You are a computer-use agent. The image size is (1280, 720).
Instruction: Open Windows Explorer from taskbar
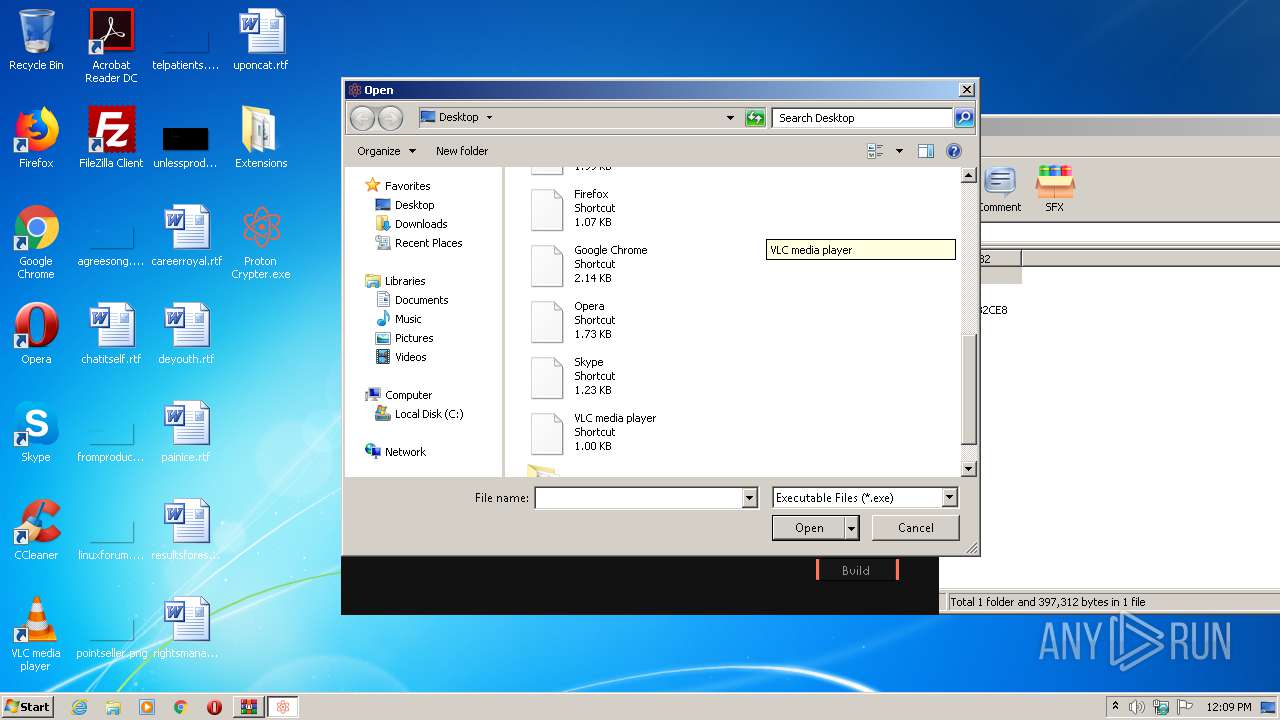(113, 707)
